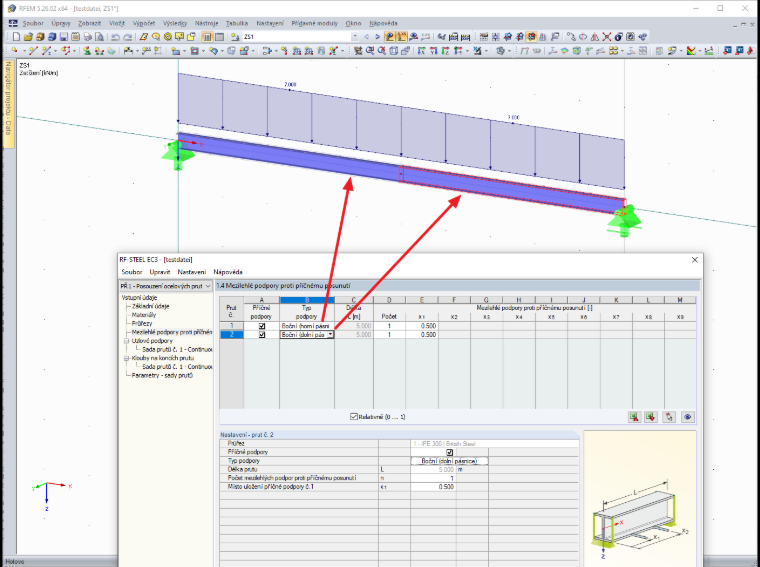This screenshot has height=567, width=760.
Task: Click the nodal support tool icon
Action: (87, 50)
